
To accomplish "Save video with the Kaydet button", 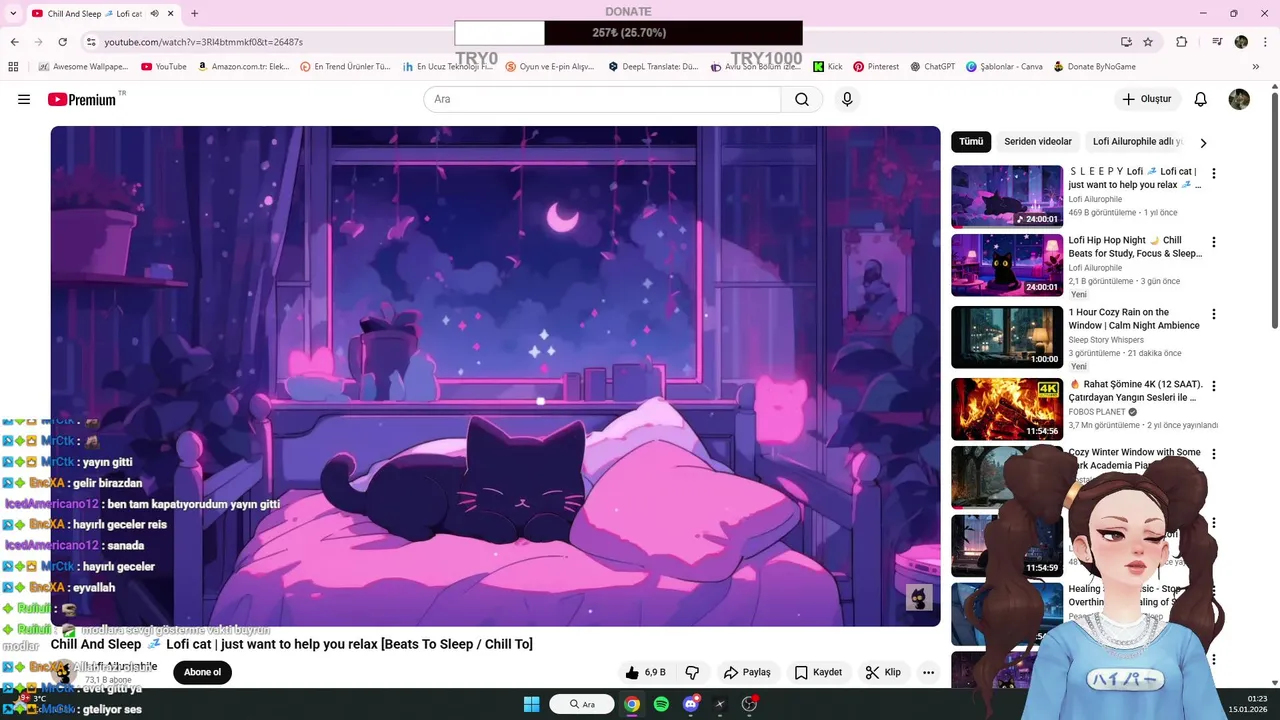I will pos(818,672).
